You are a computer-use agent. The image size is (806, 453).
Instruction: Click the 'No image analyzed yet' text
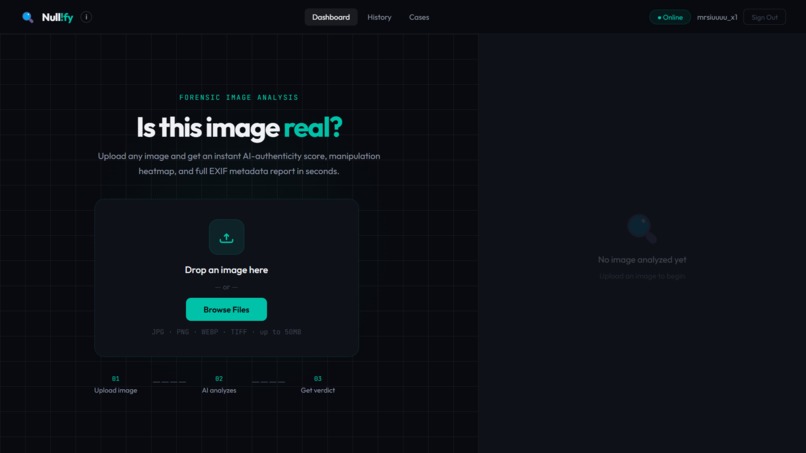coord(642,260)
